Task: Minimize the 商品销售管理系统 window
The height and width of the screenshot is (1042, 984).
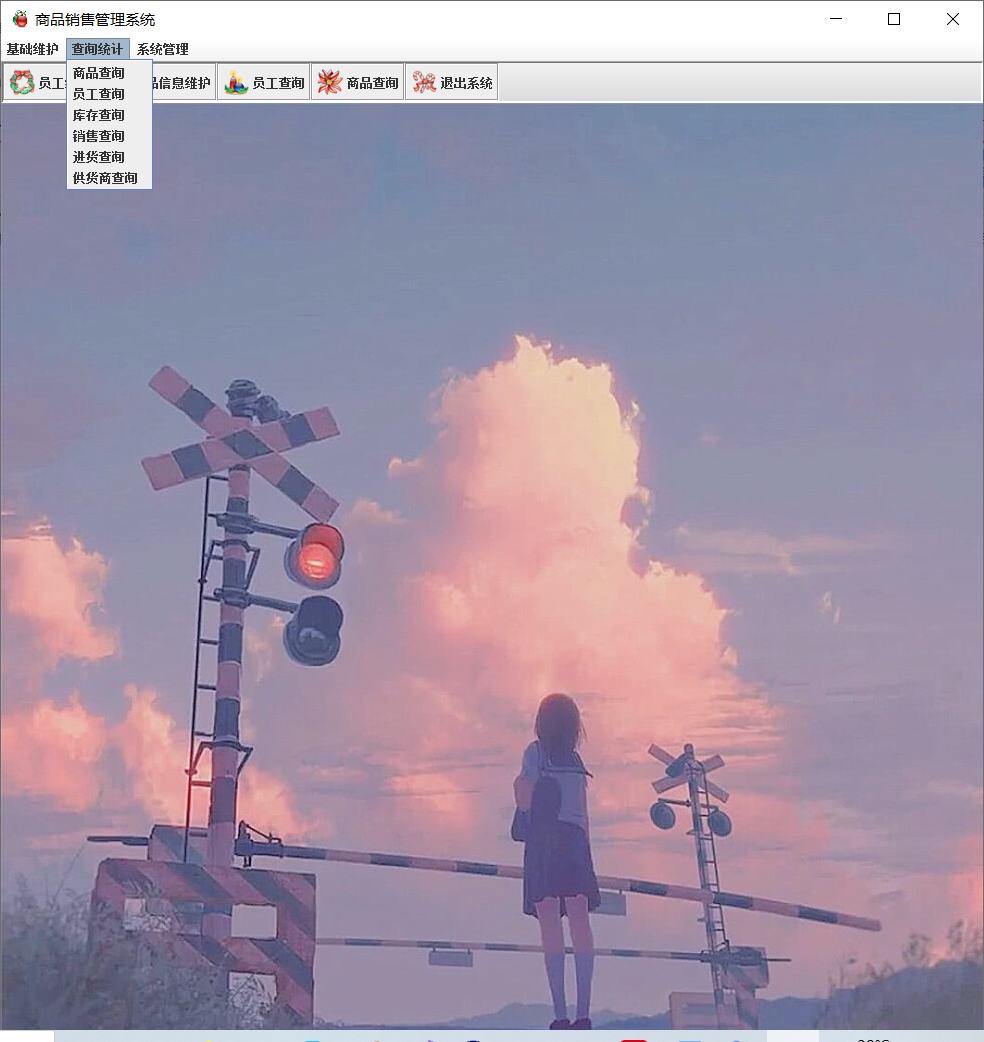Action: tap(836, 19)
